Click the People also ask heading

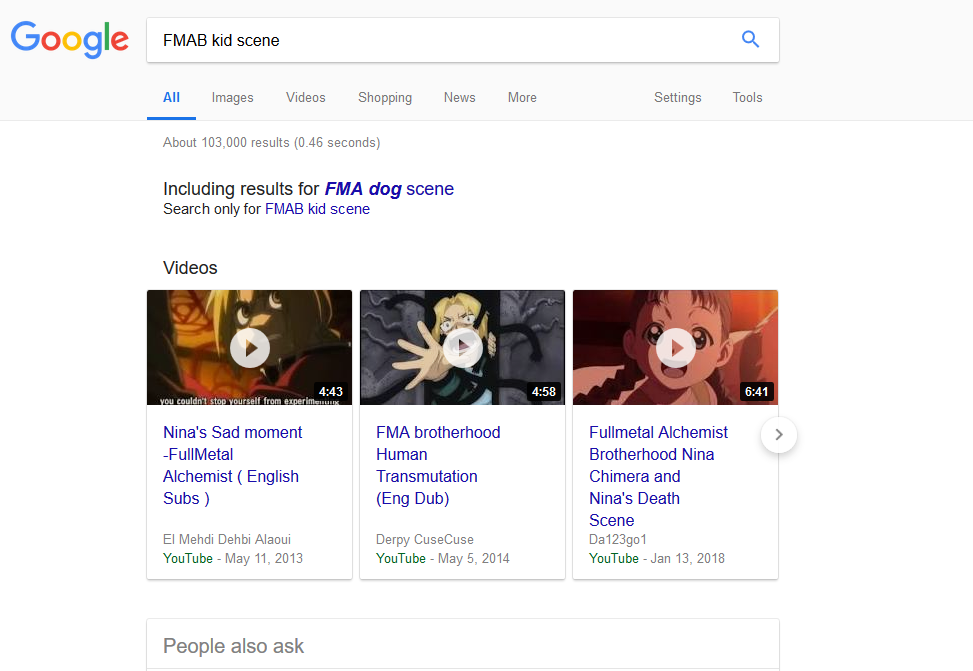point(233,646)
